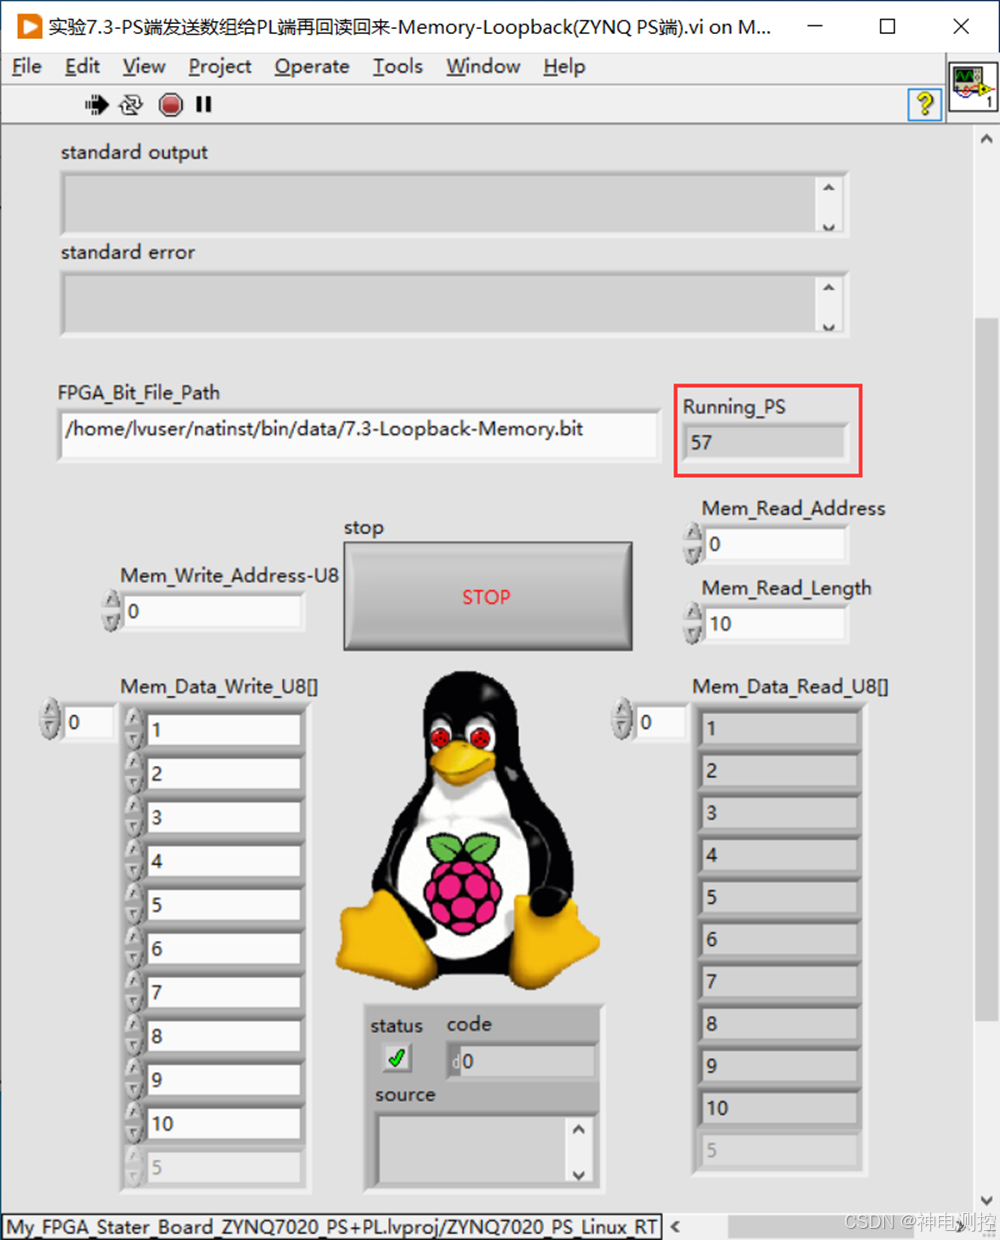This screenshot has width=1000, height=1240.
Task: Click the Mem_Read_Address numeric field
Action: pyautogui.click(x=775, y=544)
